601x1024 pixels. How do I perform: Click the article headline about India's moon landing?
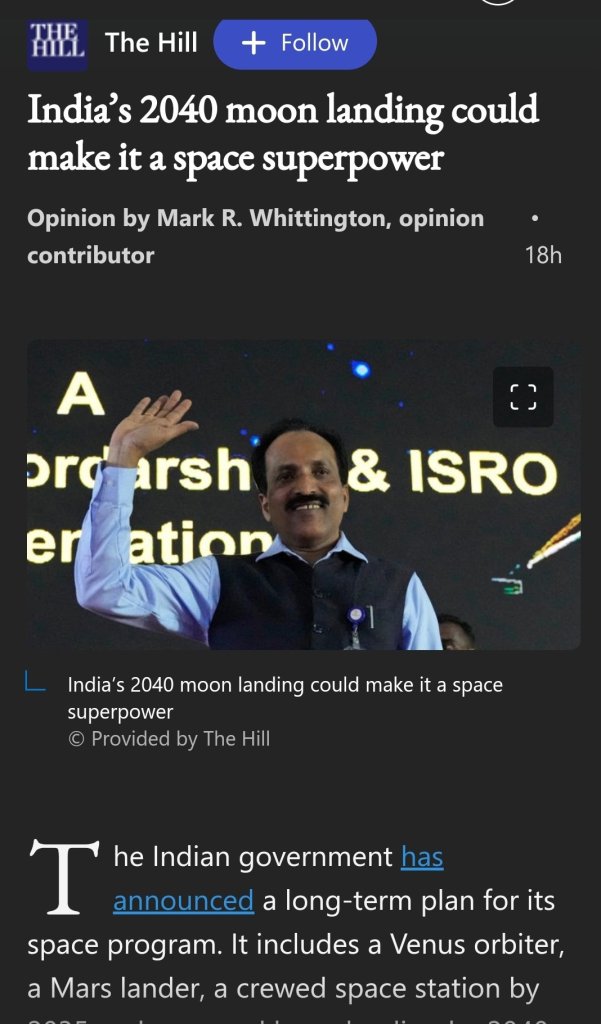(x=283, y=133)
